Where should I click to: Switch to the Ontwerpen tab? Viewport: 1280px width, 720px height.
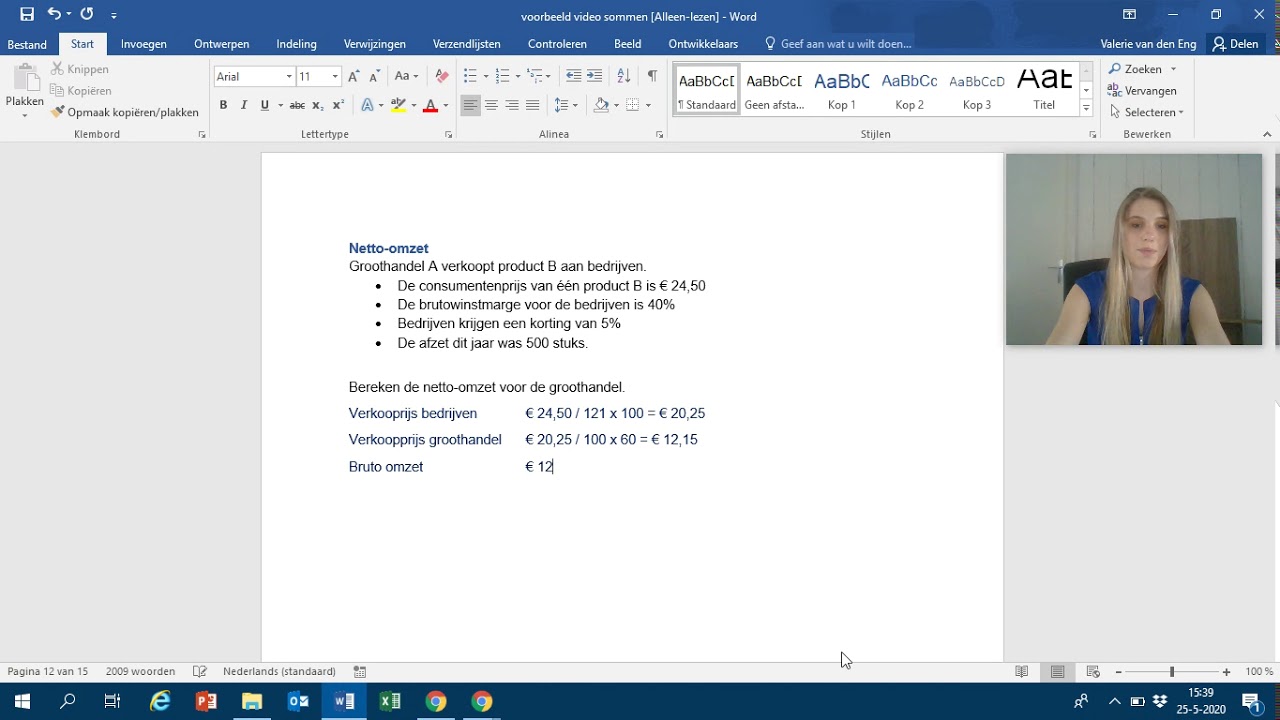[222, 44]
